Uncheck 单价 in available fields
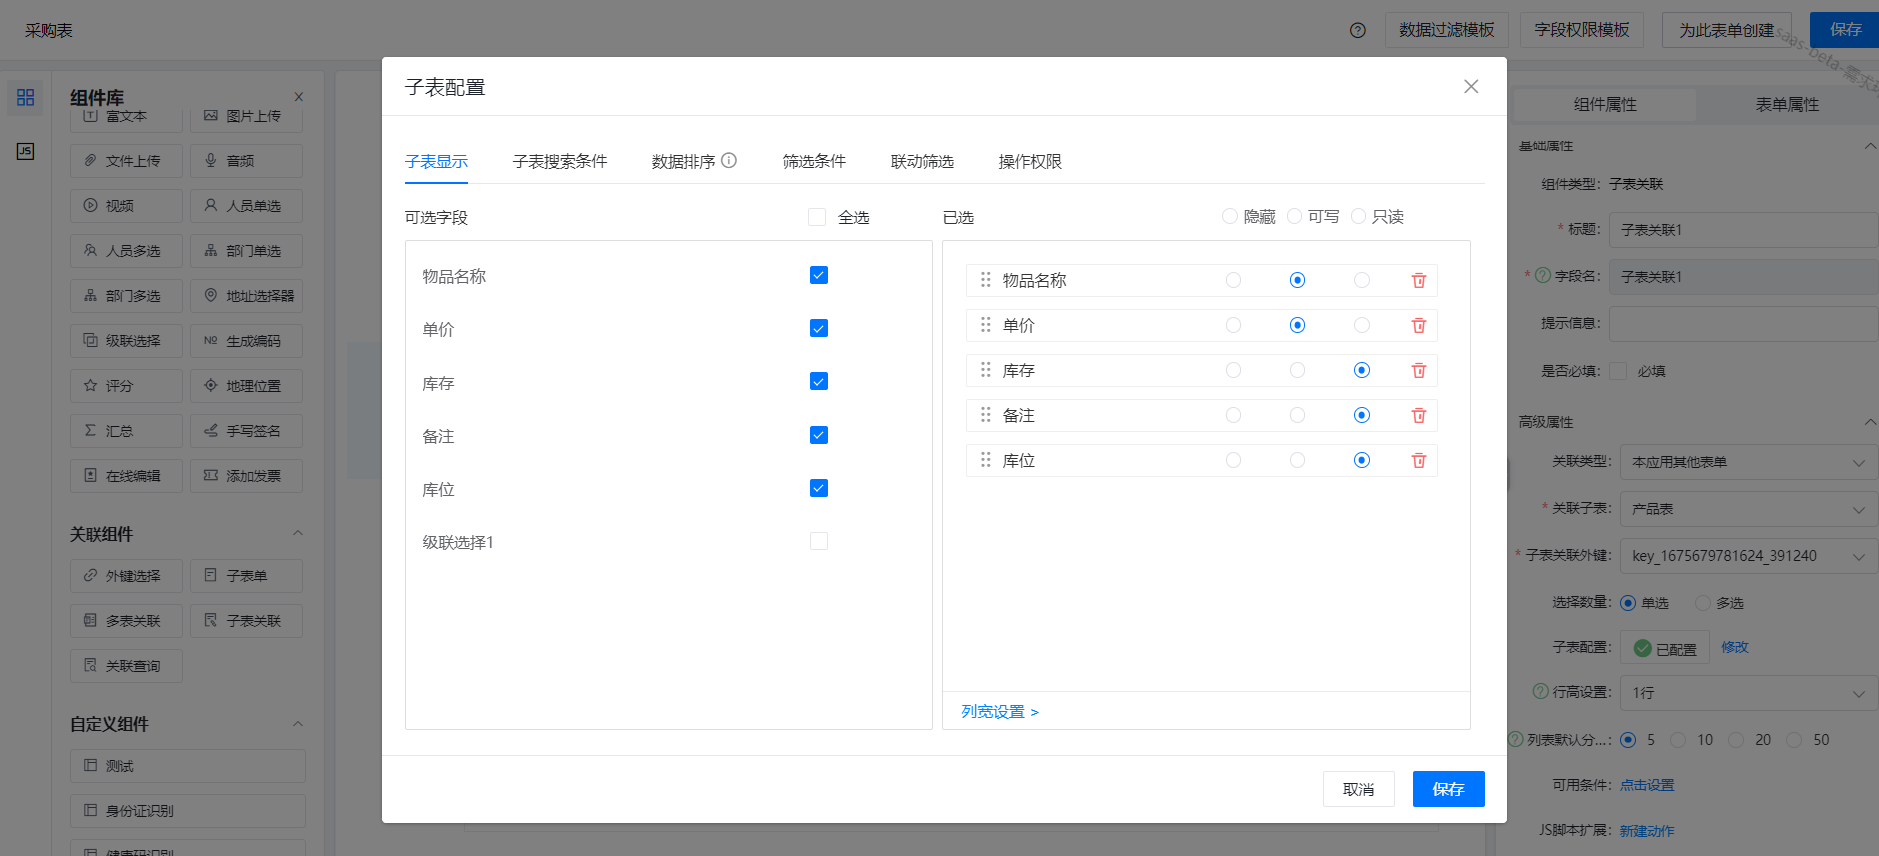 coord(819,328)
